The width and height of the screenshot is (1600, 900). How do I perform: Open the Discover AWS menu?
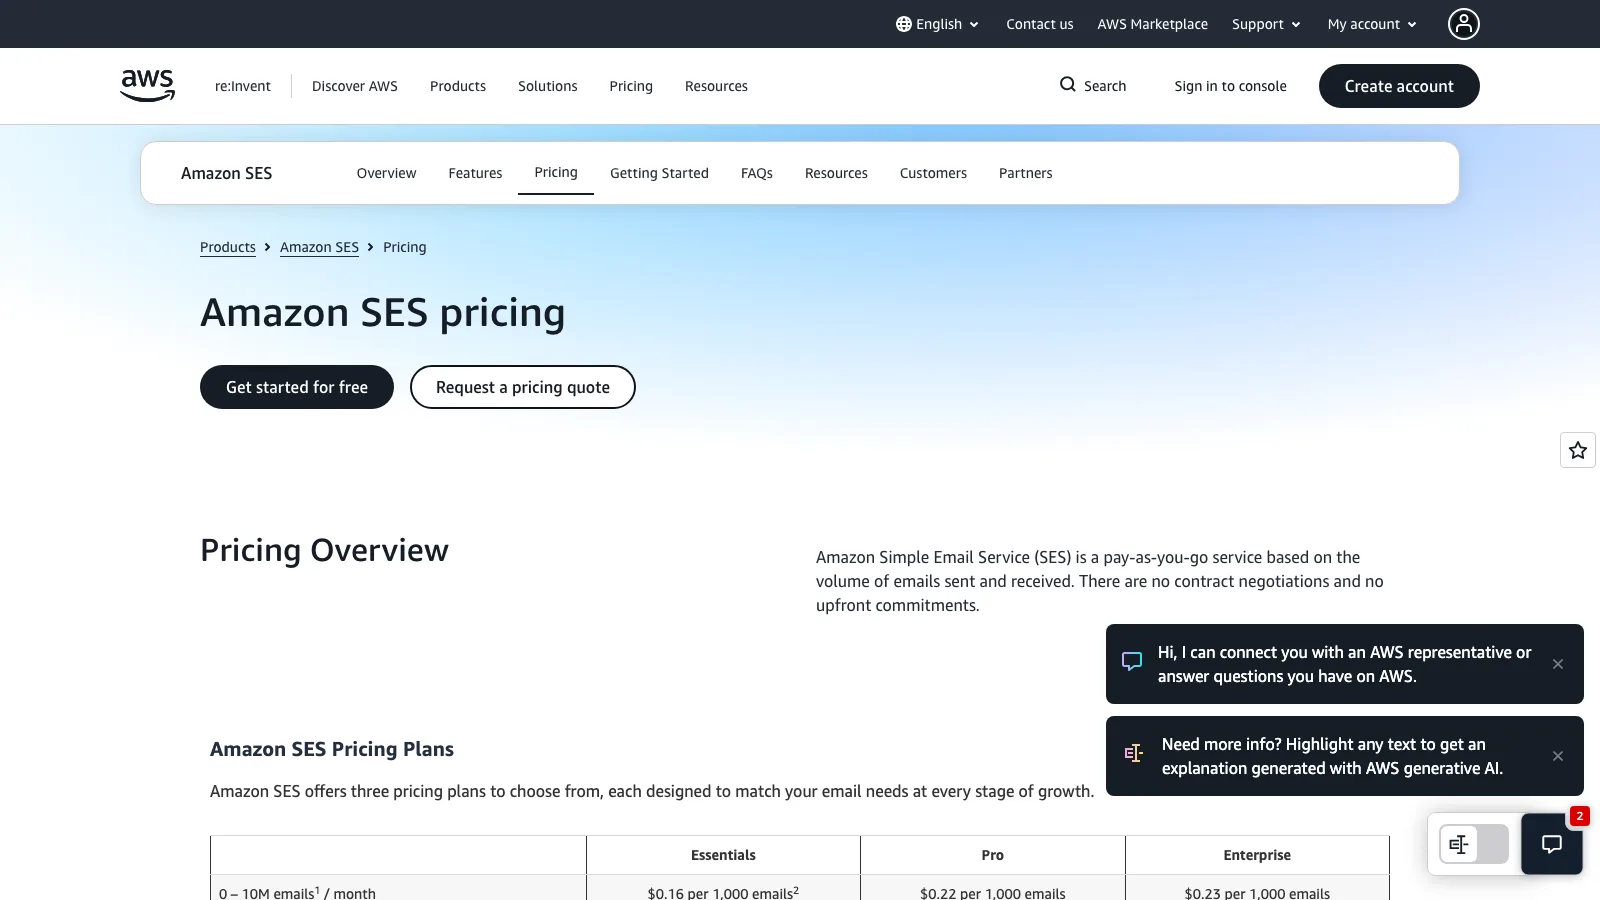tap(355, 86)
